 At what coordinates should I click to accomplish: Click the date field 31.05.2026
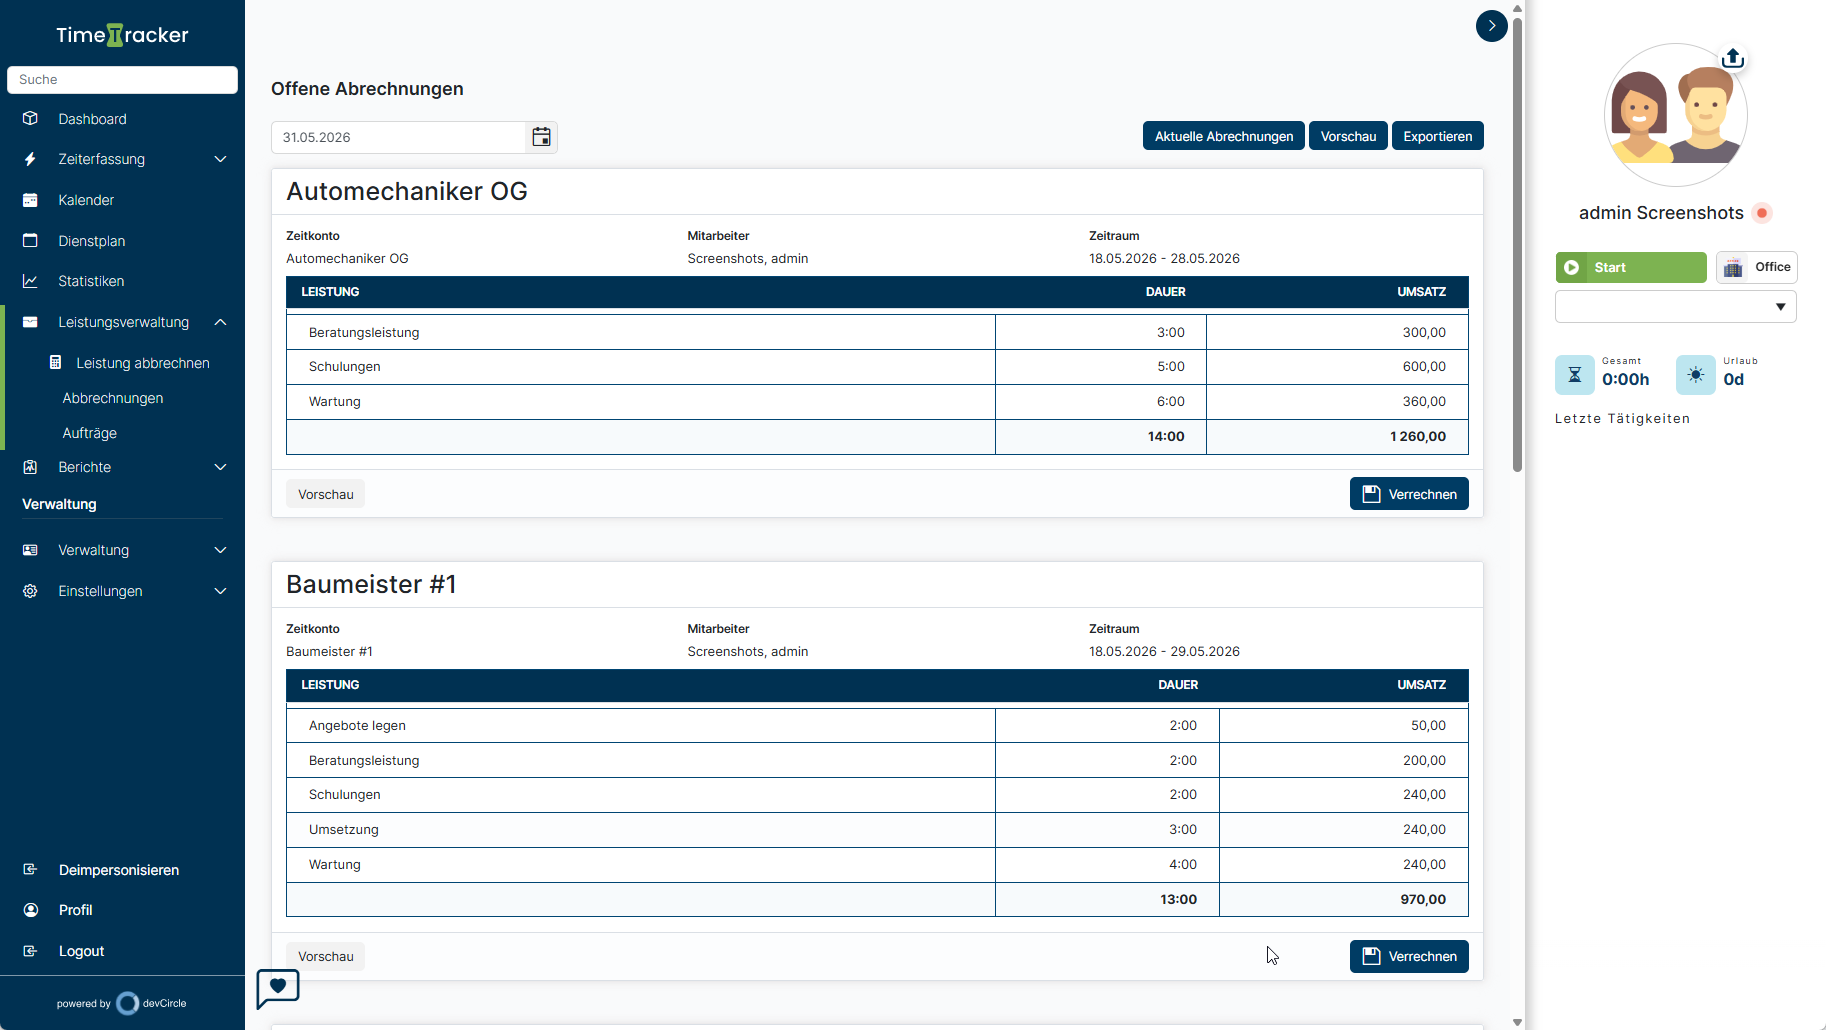[398, 137]
